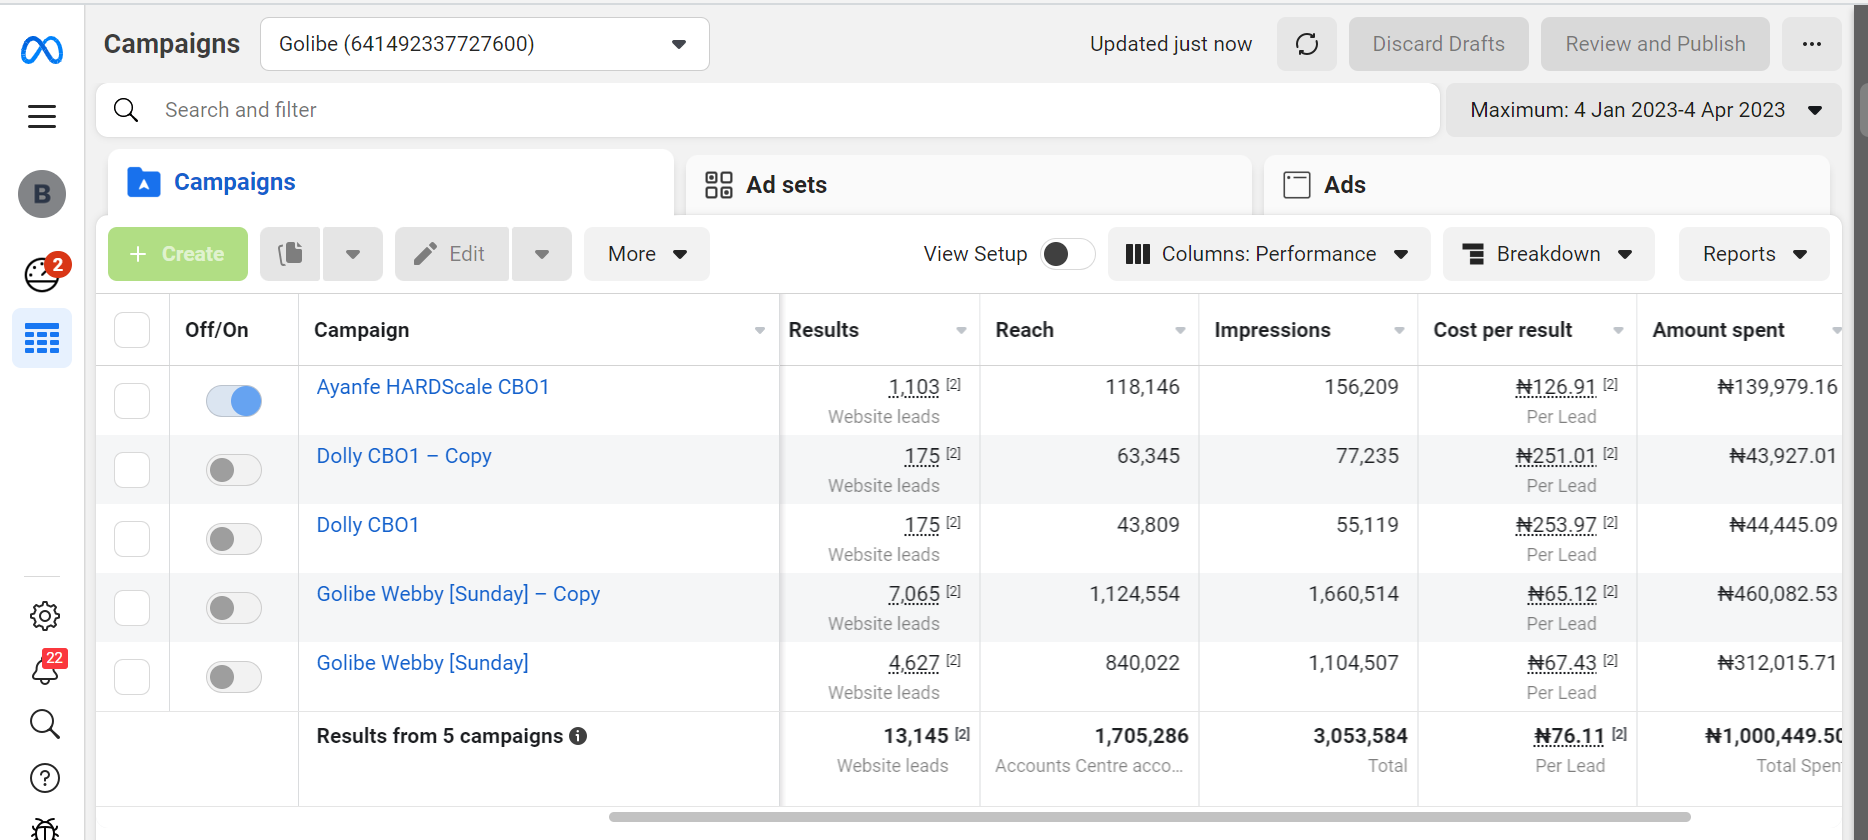The width and height of the screenshot is (1868, 840).
Task: Open the Cost per result column menu arrow
Action: [x=1618, y=330]
